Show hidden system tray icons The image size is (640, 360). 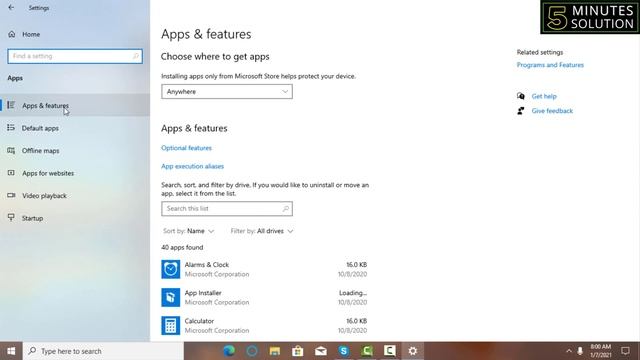[569, 351]
